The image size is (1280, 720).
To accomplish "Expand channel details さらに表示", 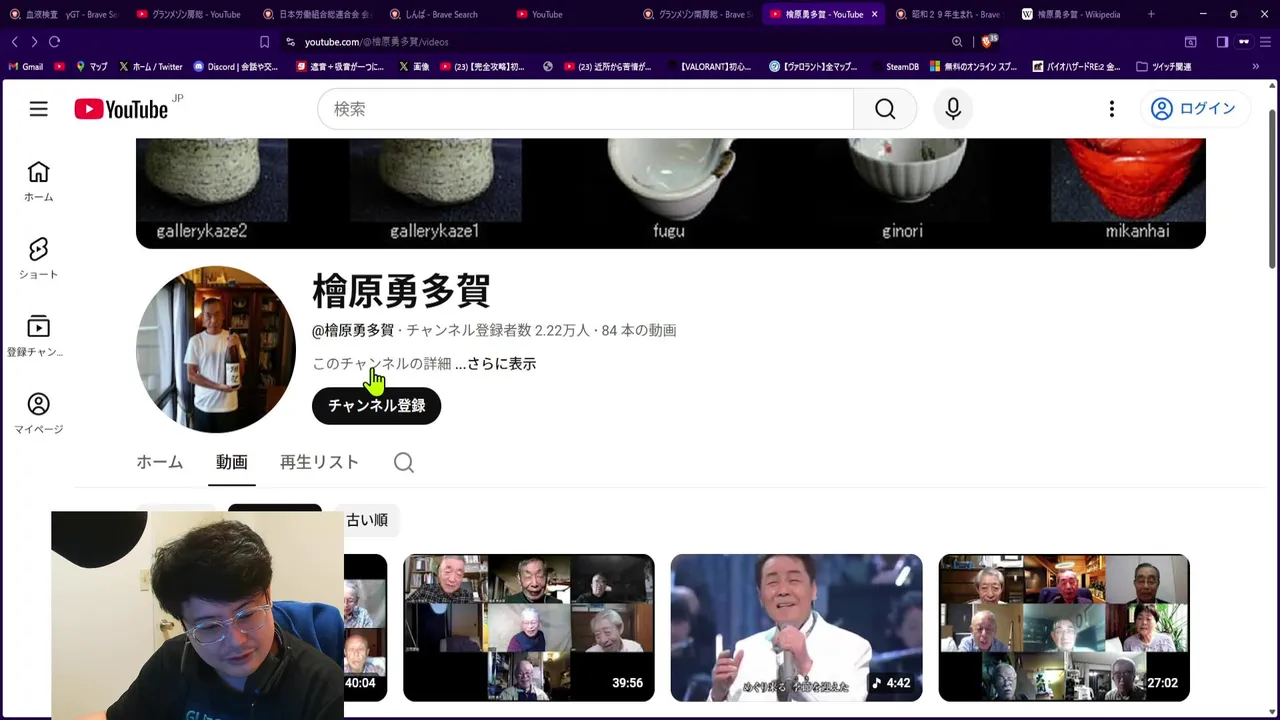I will [495, 364].
